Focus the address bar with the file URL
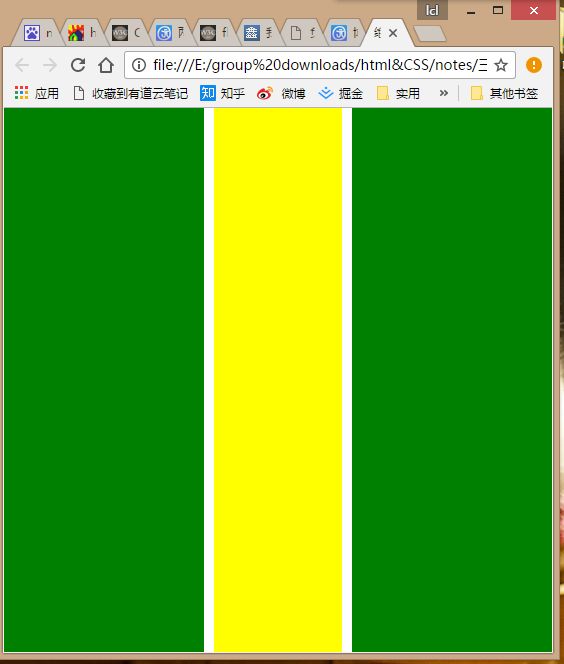Viewport: 564px width, 664px height. coord(320,65)
